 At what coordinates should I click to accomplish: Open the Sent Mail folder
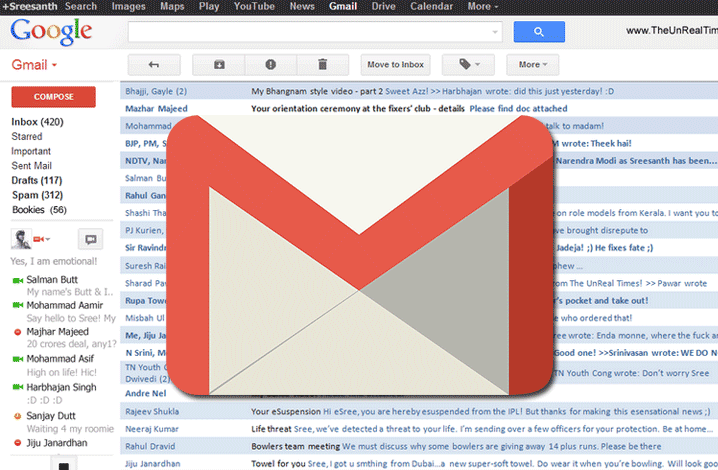point(32,166)
